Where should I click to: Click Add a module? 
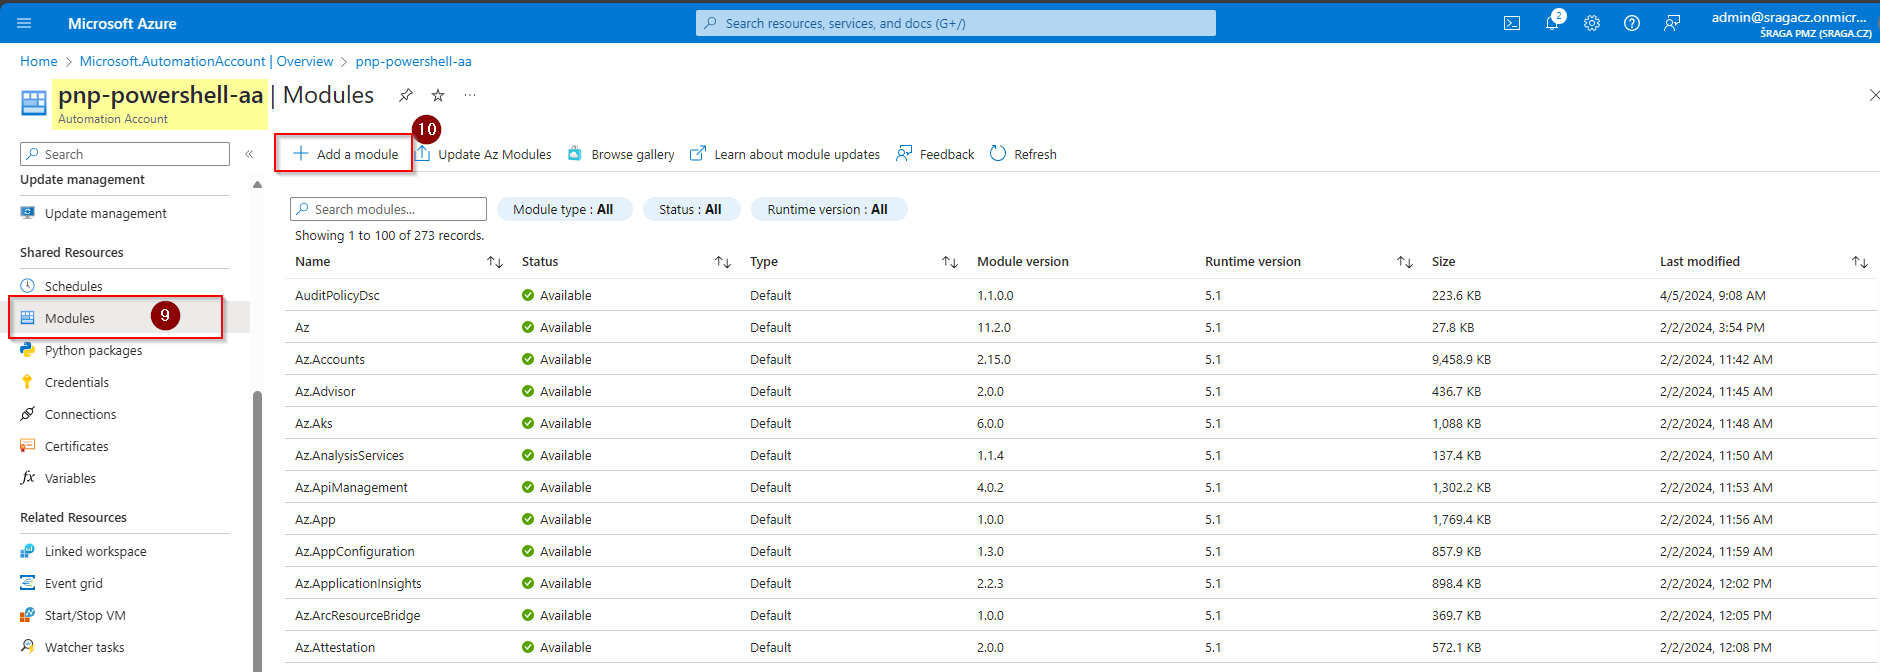click(345, 154)
